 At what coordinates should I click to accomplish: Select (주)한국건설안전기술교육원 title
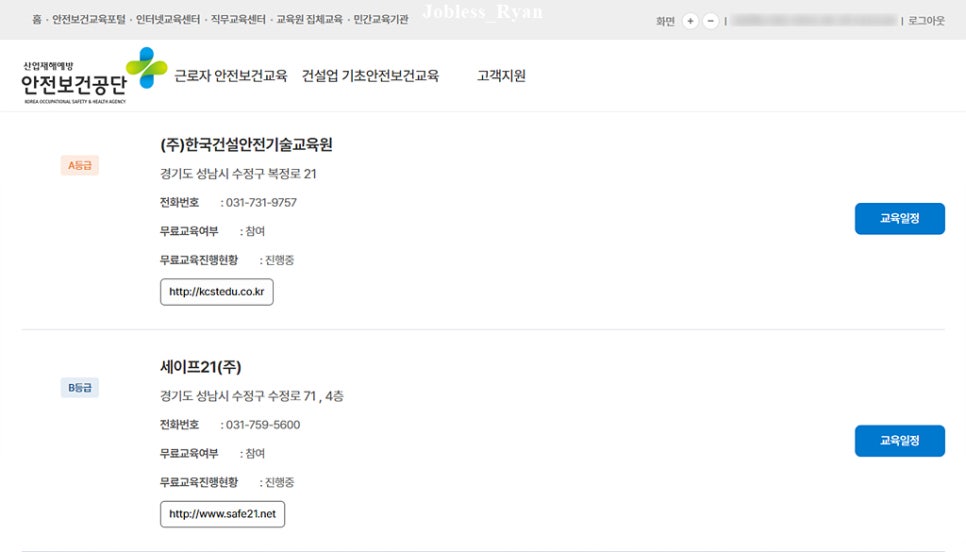[246, 145]
